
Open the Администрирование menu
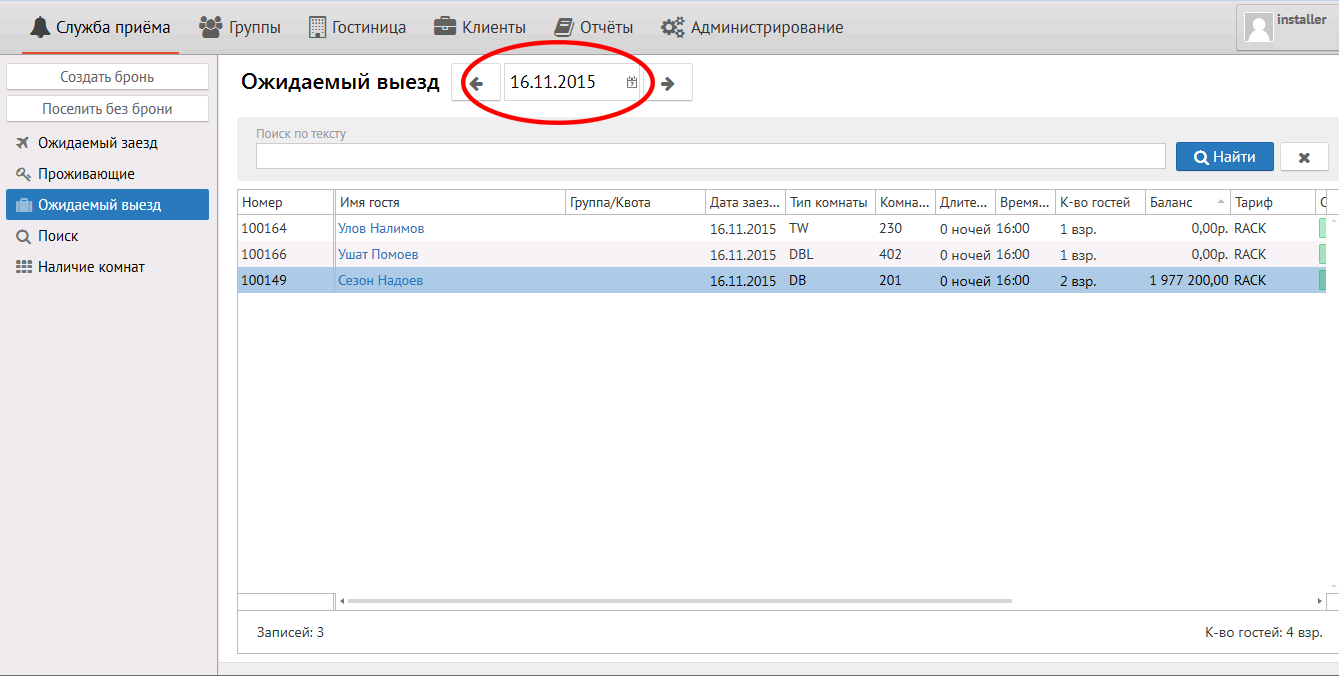752,27
